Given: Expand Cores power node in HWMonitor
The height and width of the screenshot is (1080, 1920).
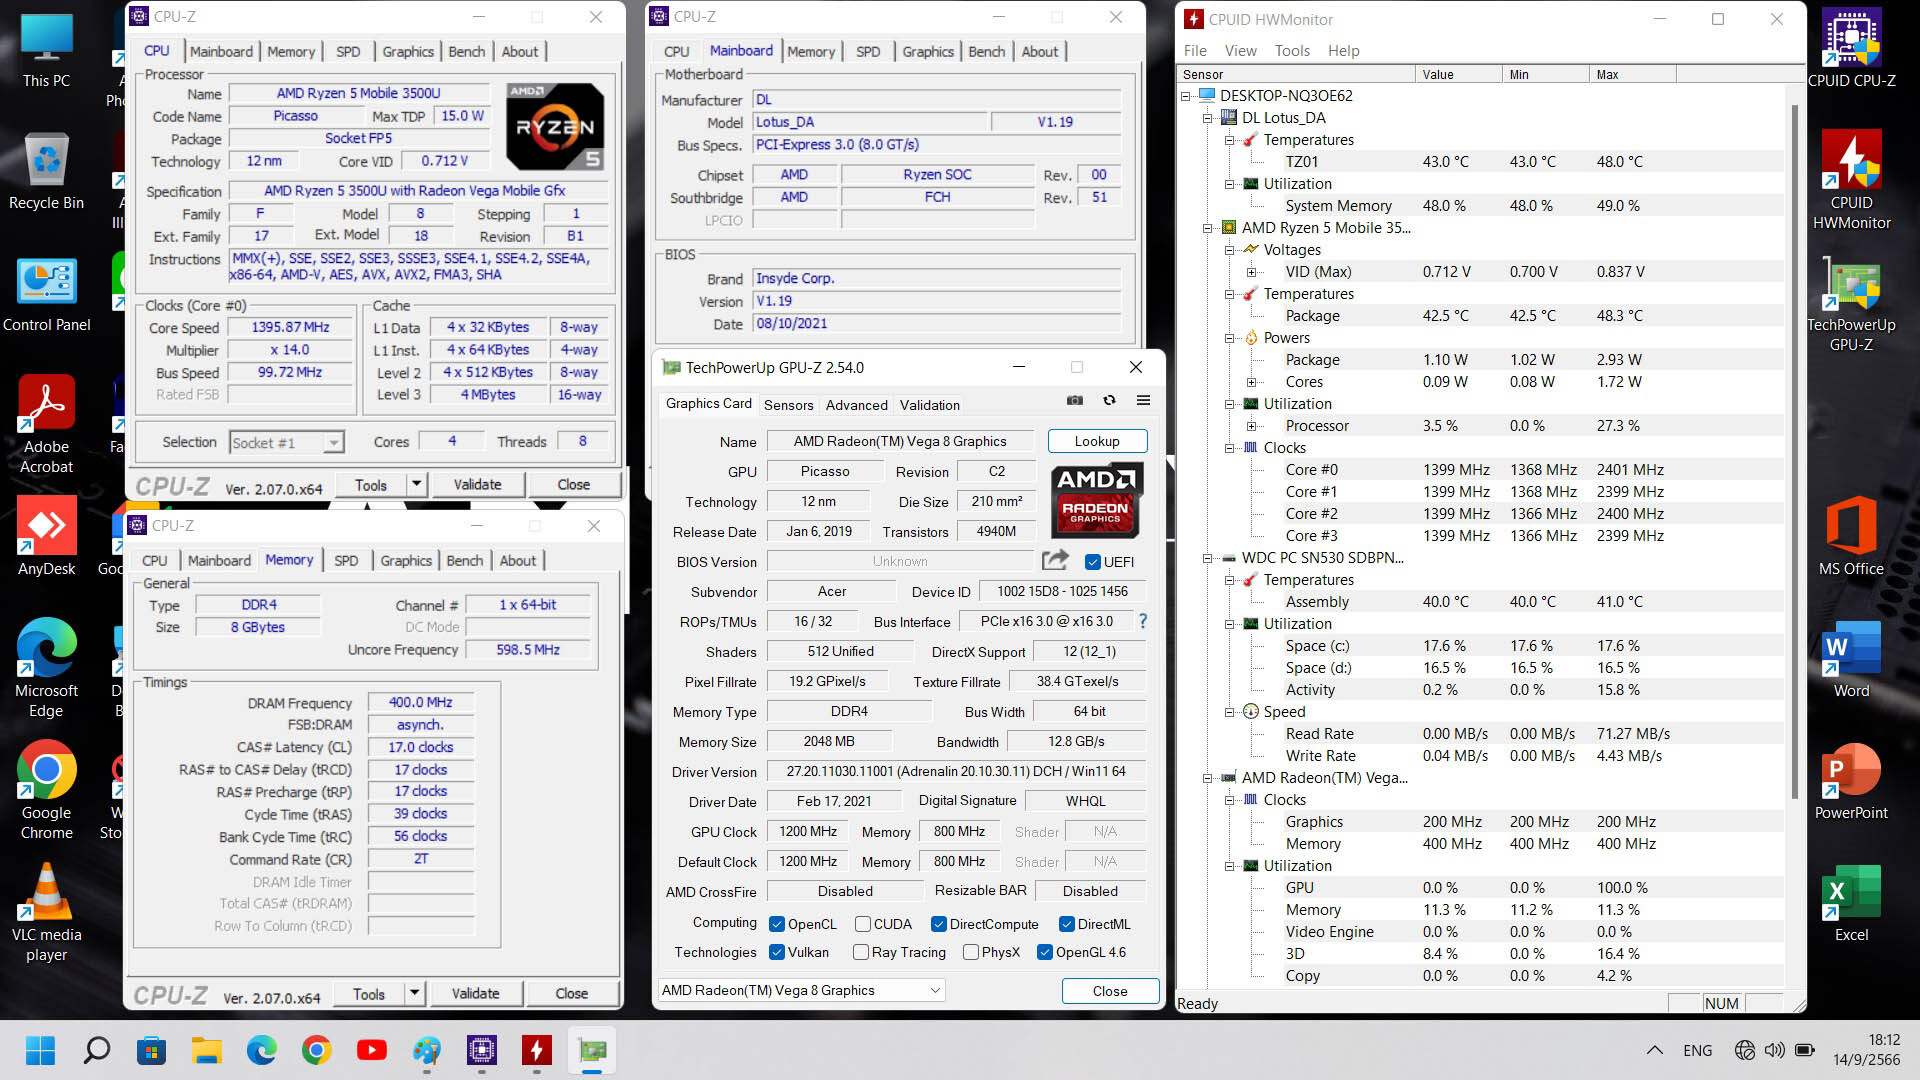Looking at the screenshot, I should (1251, 382).
